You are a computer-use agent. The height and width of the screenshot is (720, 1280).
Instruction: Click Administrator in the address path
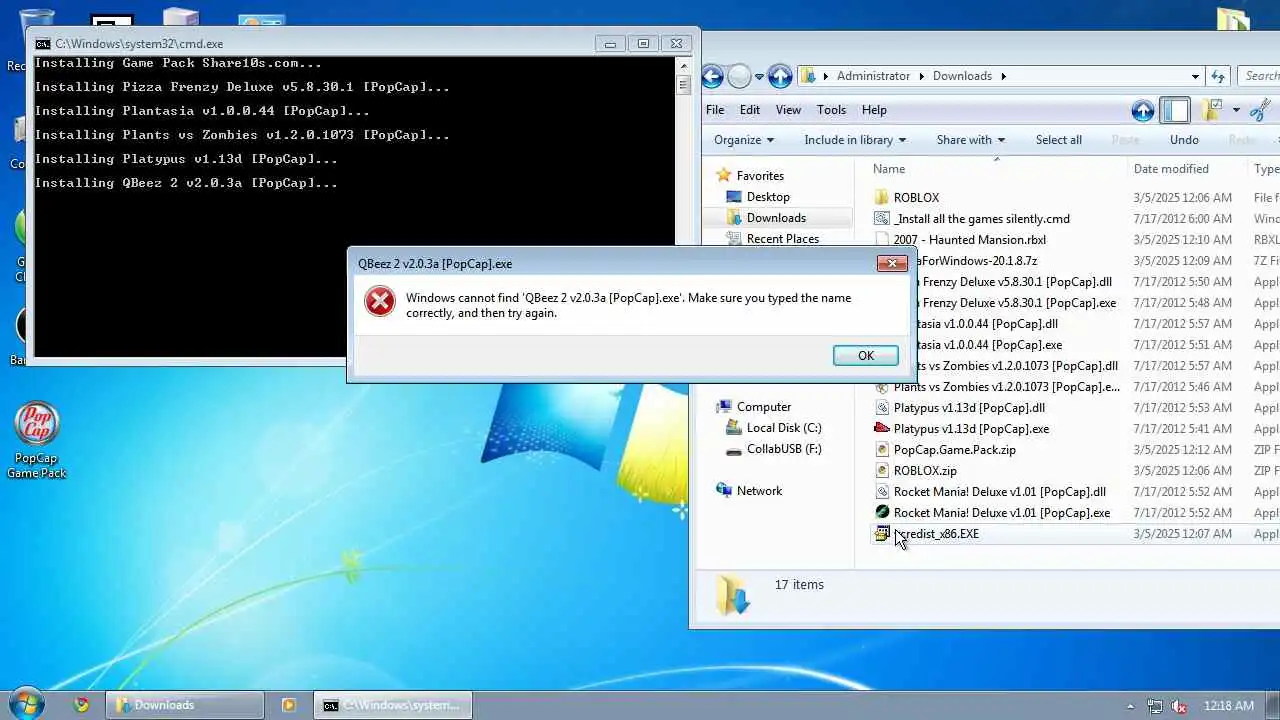(873, 76)
